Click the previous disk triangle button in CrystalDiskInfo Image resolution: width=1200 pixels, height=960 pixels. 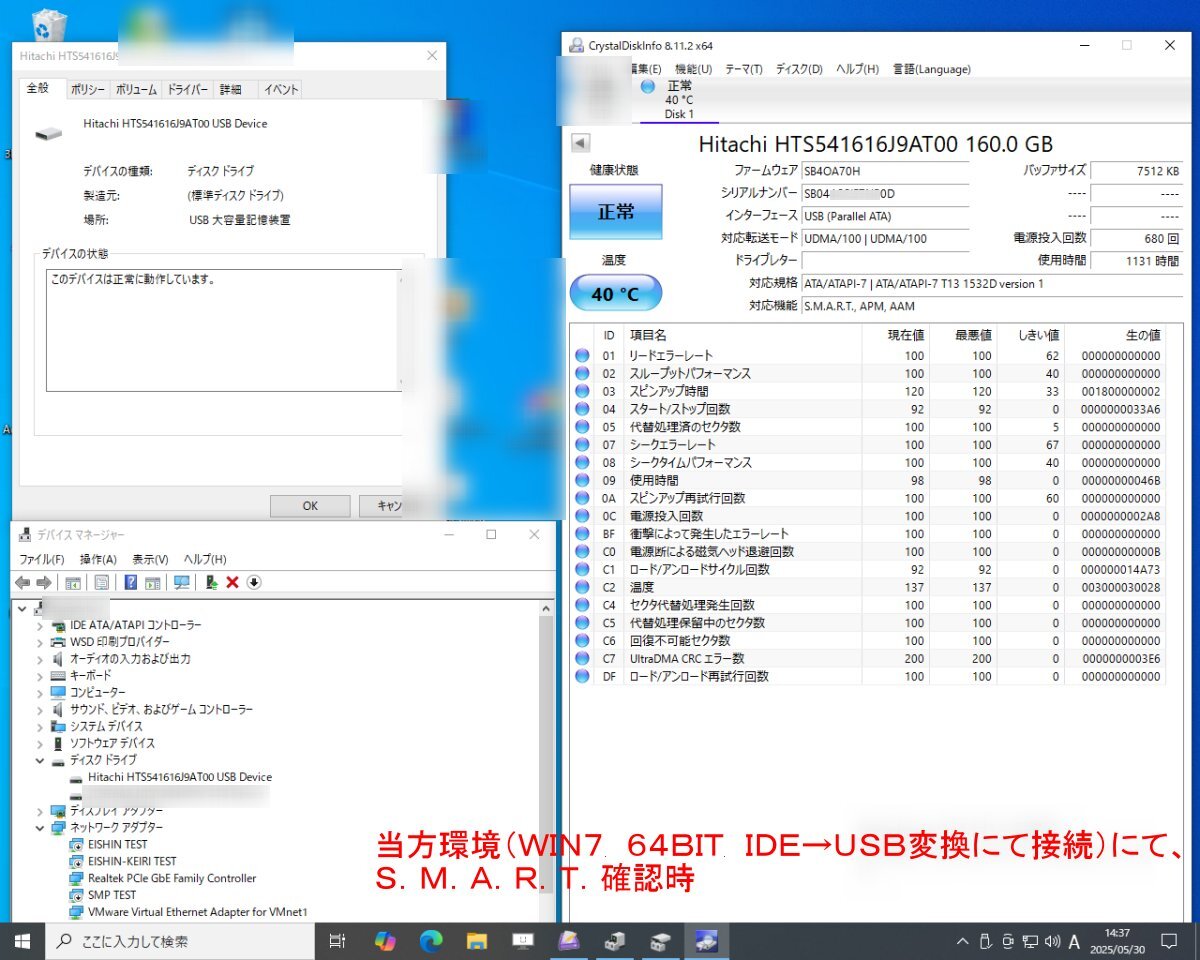click(580, 143)
